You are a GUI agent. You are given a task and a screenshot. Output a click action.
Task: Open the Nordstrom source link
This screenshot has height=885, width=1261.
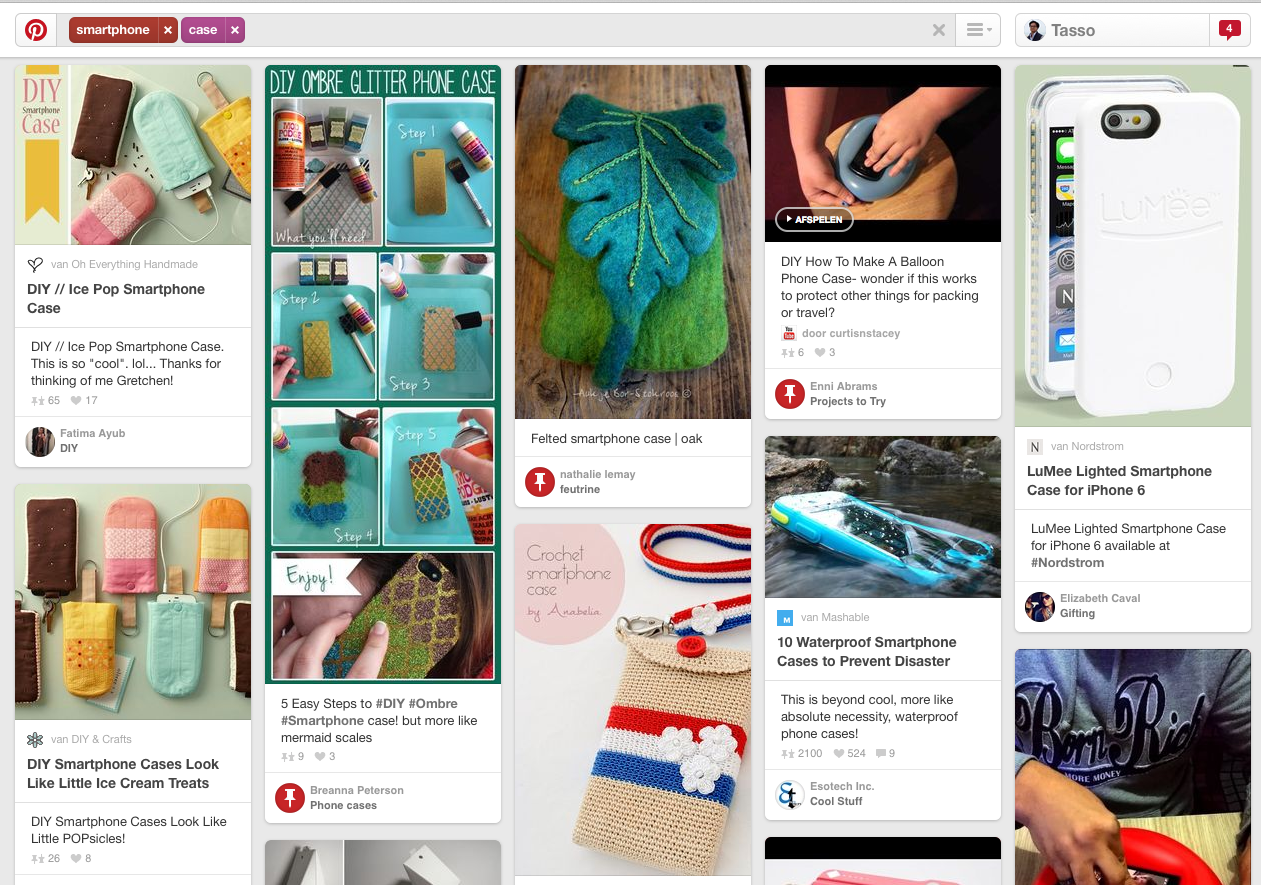[x=1087, y=446]
